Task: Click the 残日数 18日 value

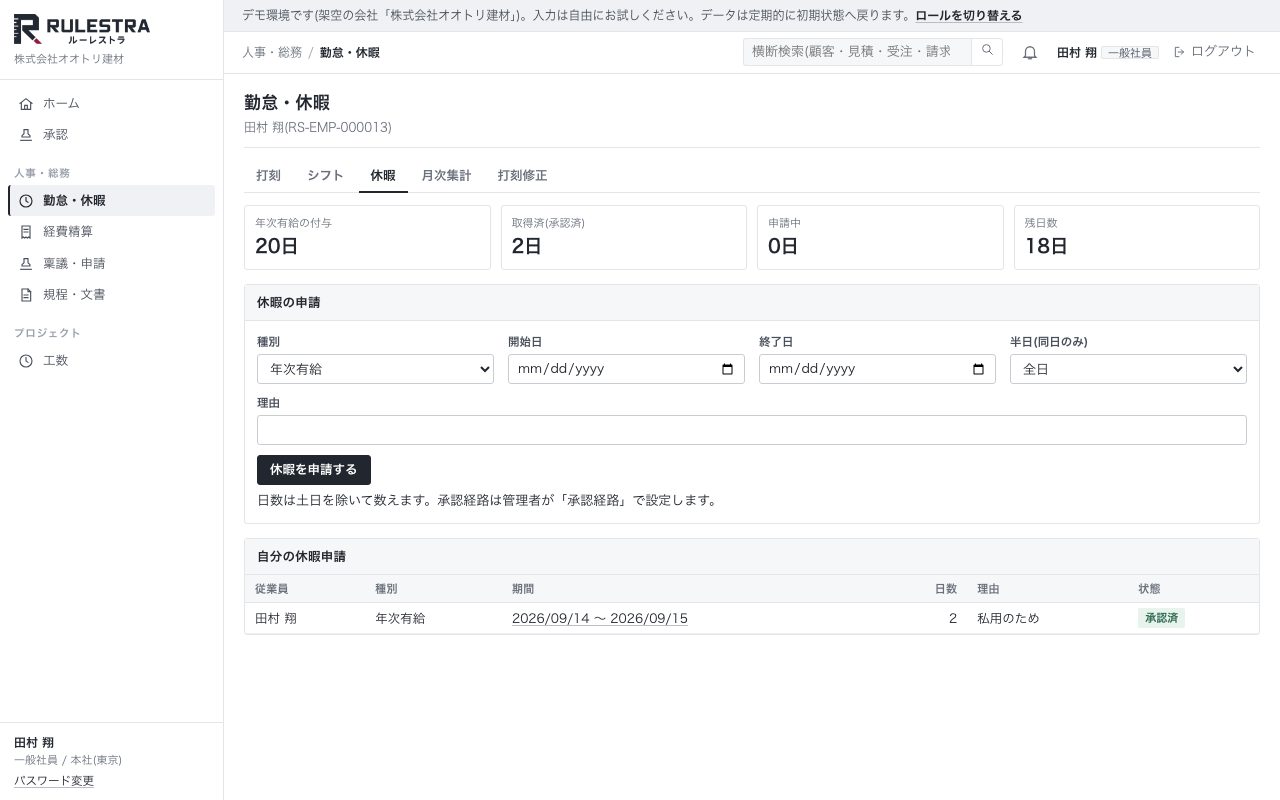Action: [1046, 246]
